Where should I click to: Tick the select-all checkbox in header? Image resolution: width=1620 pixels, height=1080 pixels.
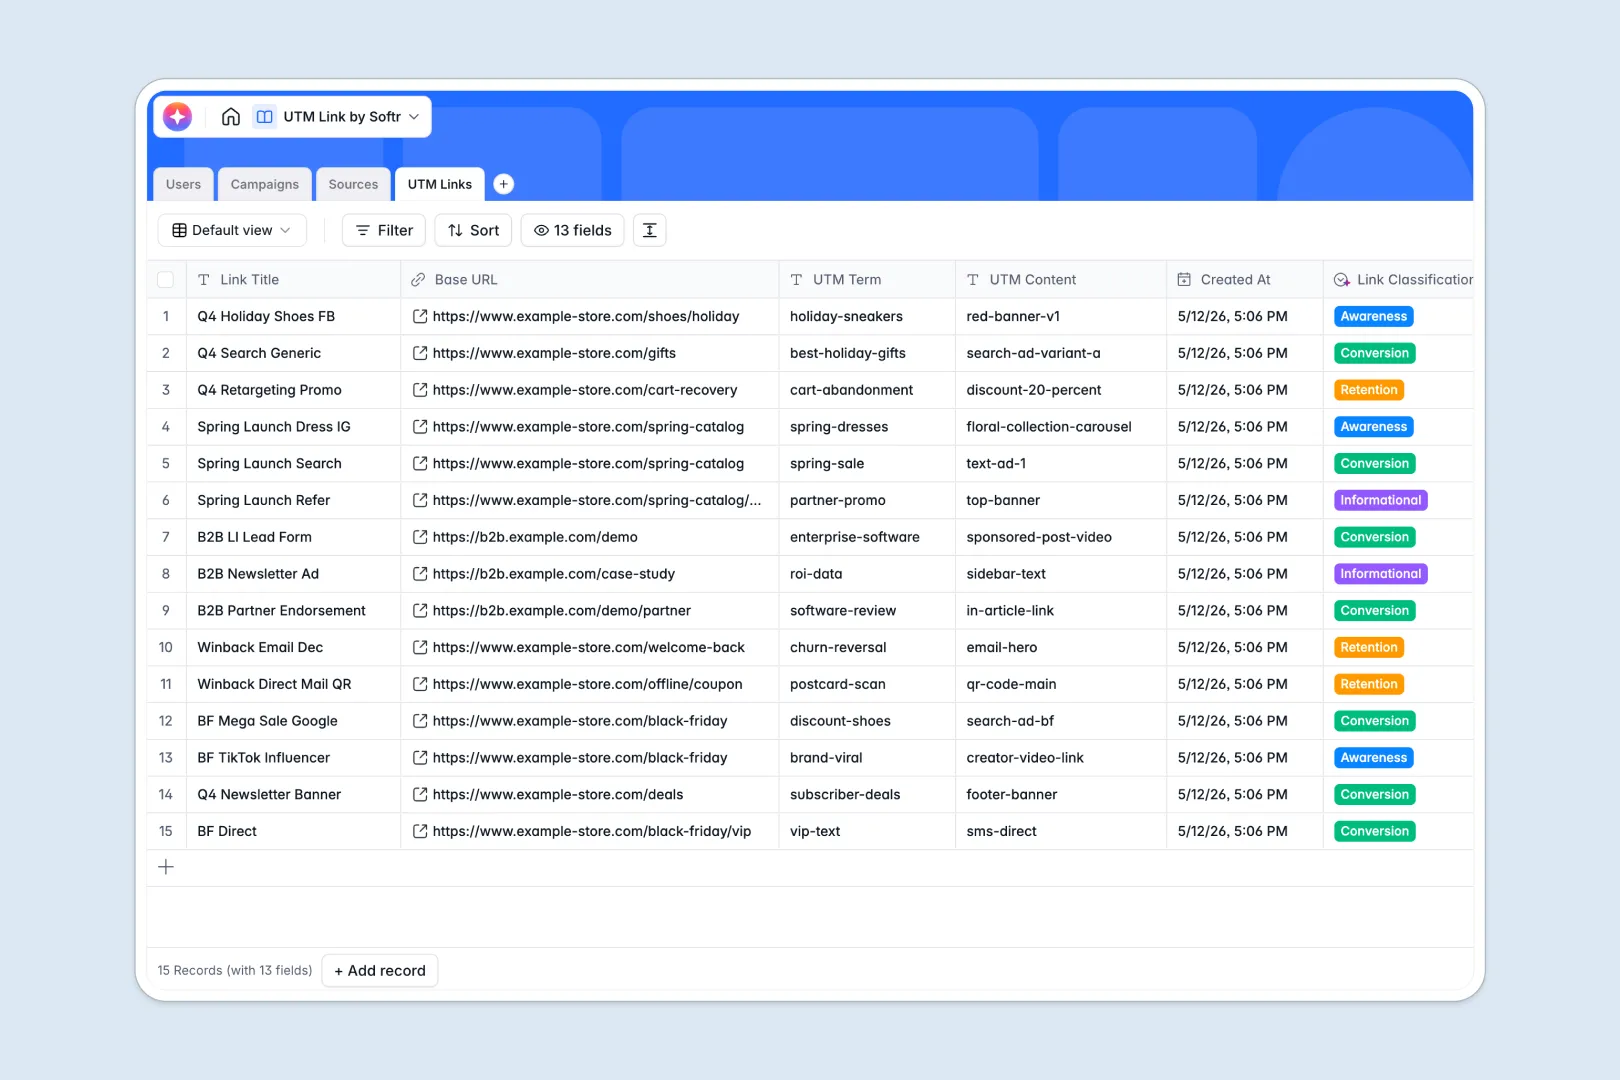click(166, 280)
